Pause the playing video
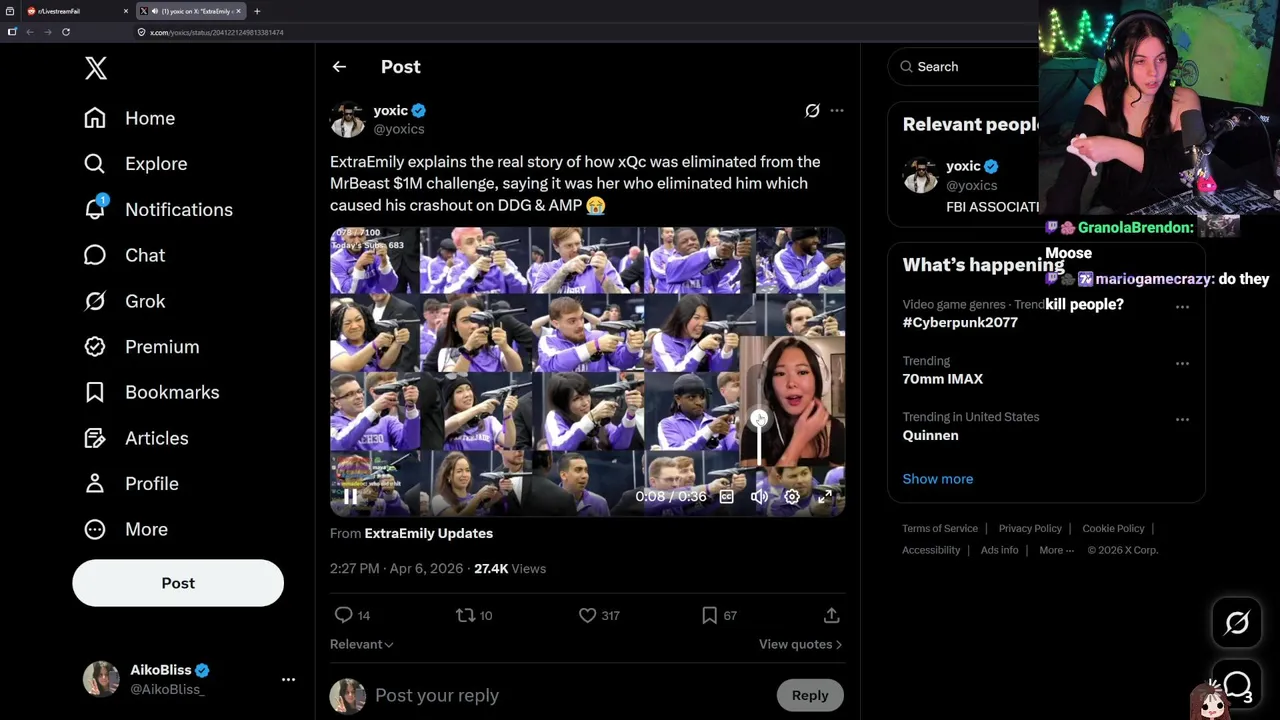 [350, 496]
